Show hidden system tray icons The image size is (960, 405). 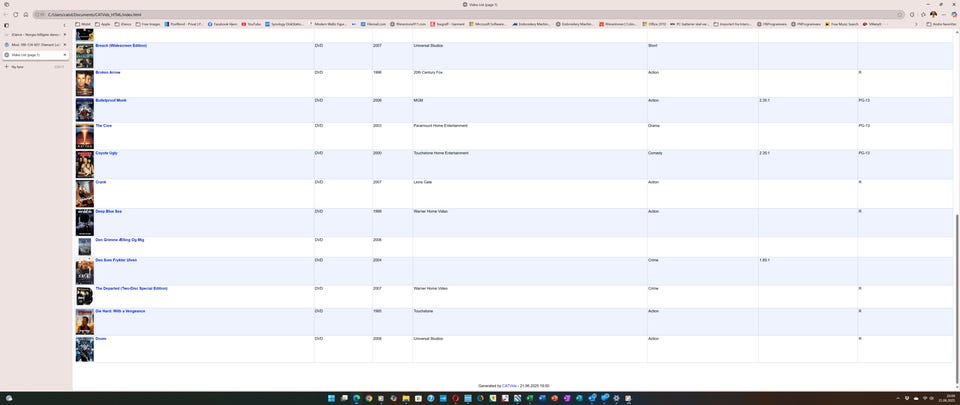pyautogui.click(x=898, y=398)
